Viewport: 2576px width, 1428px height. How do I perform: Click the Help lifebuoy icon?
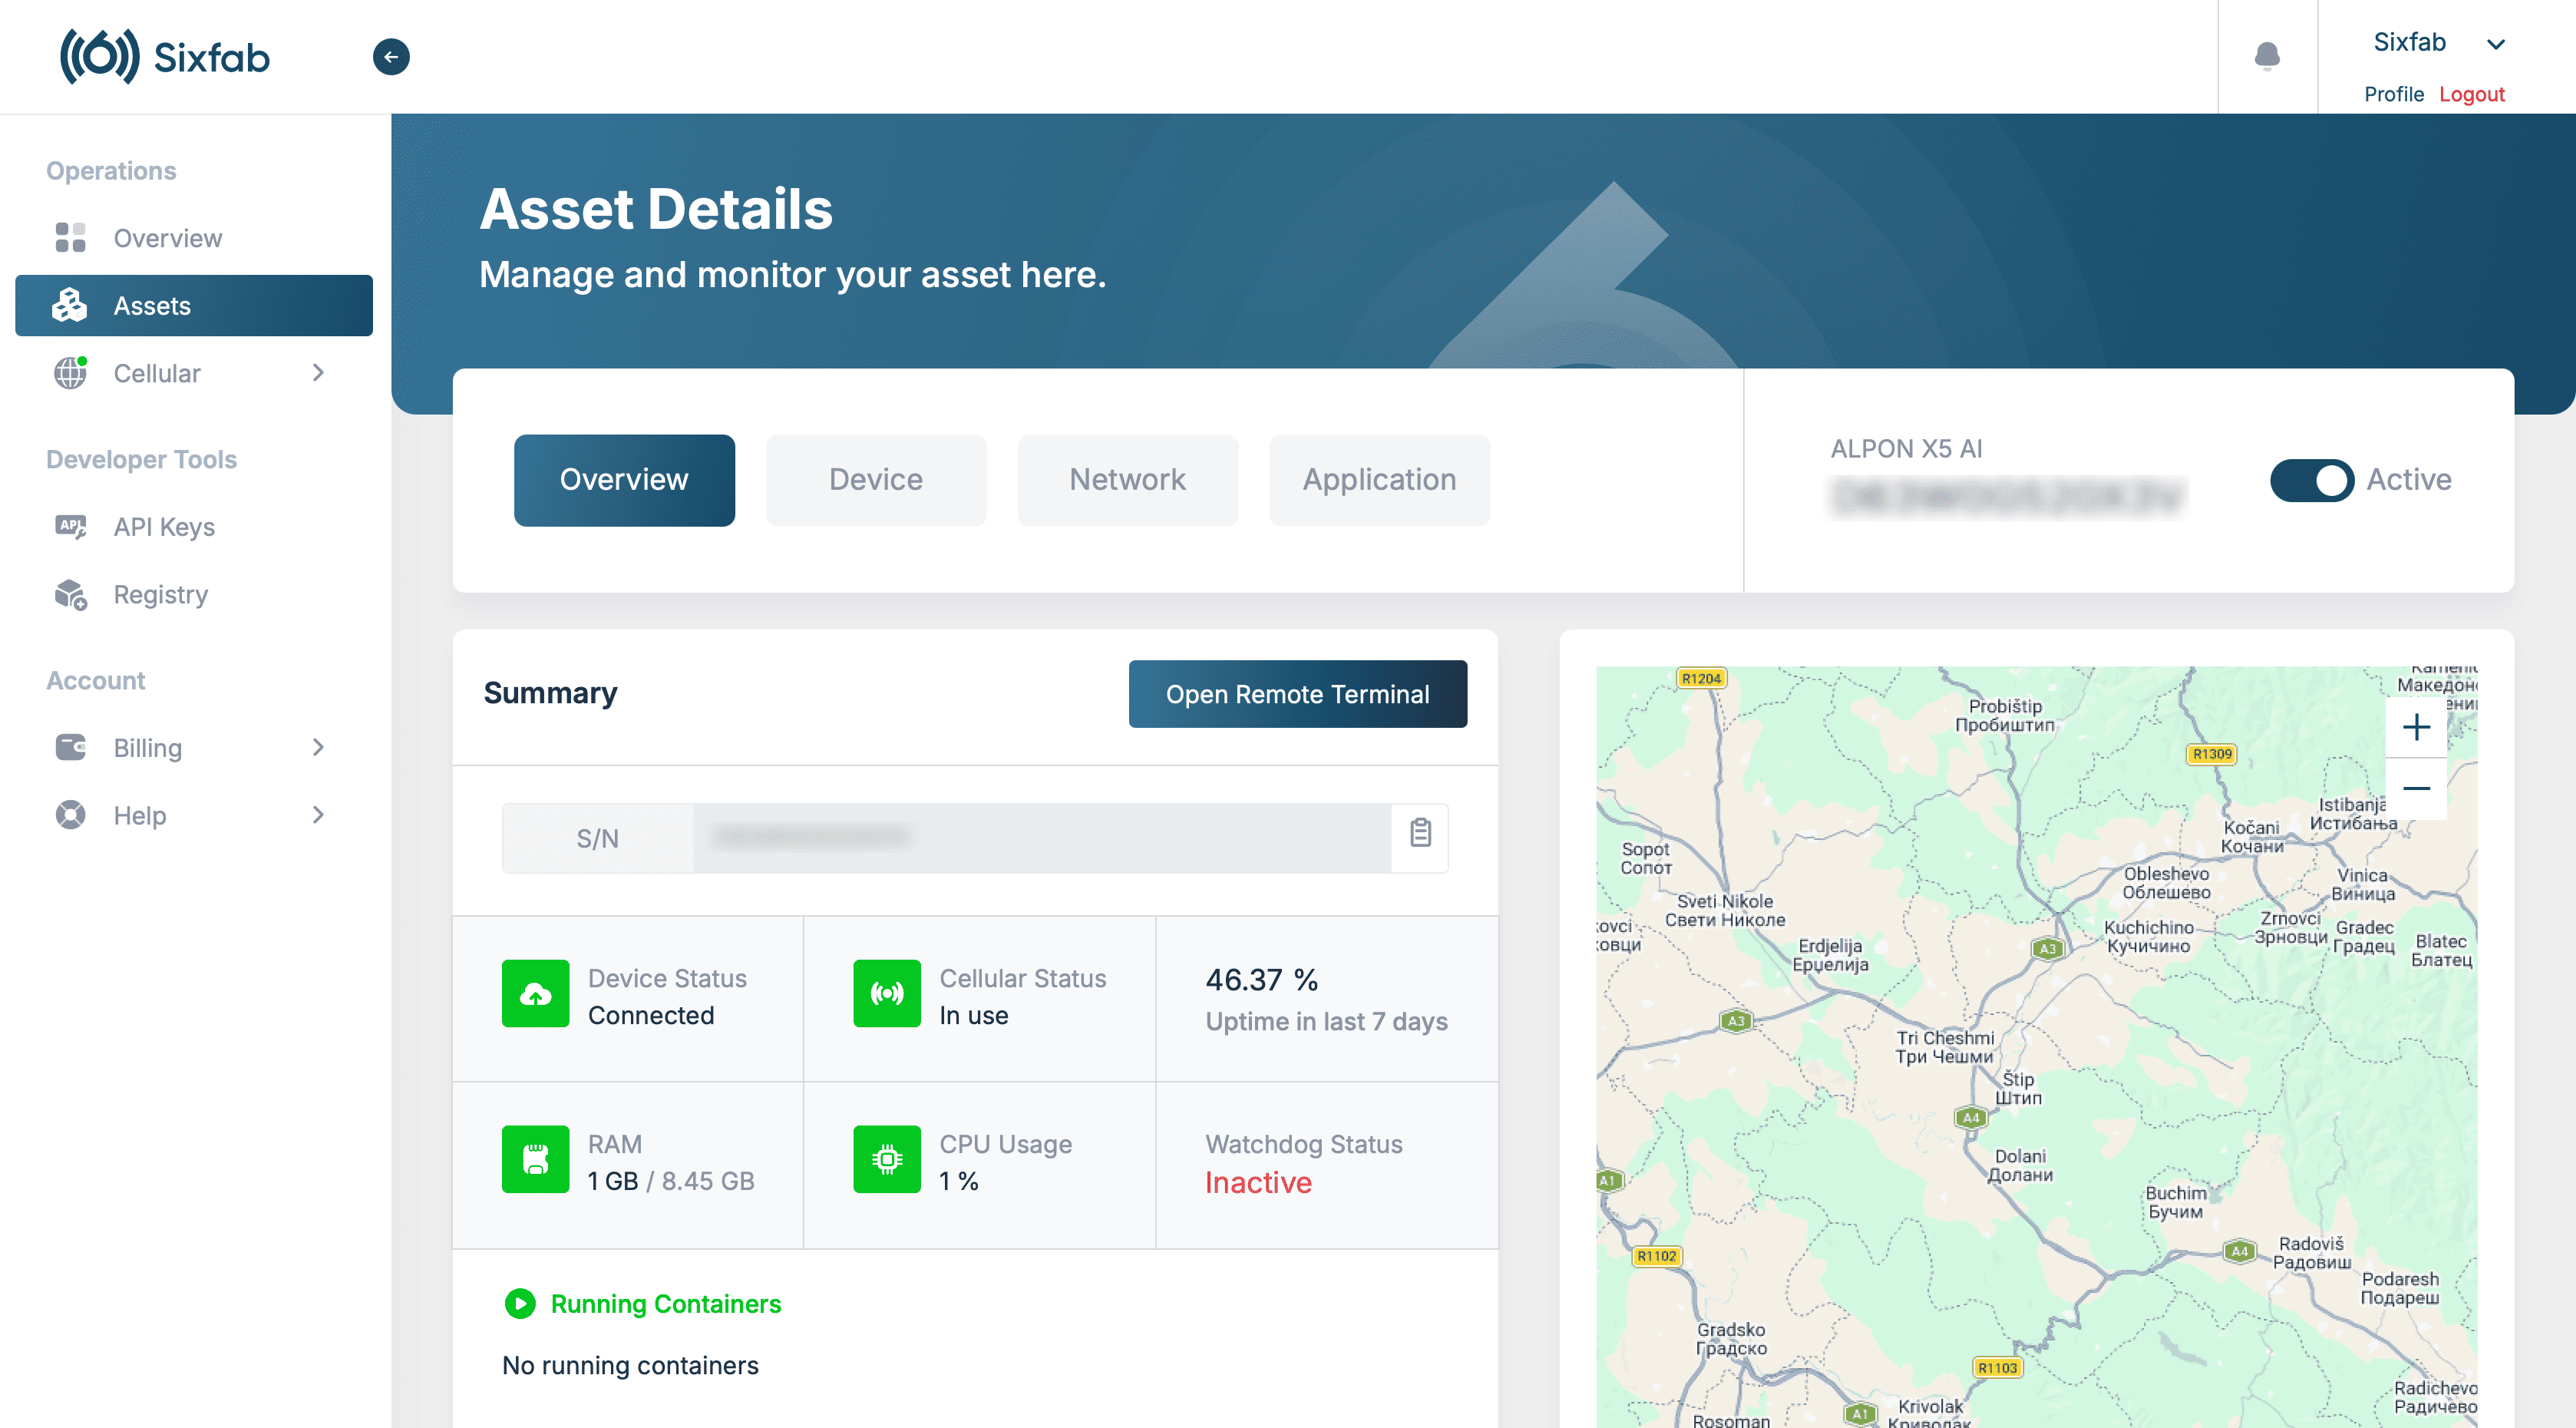coord(70,815)
